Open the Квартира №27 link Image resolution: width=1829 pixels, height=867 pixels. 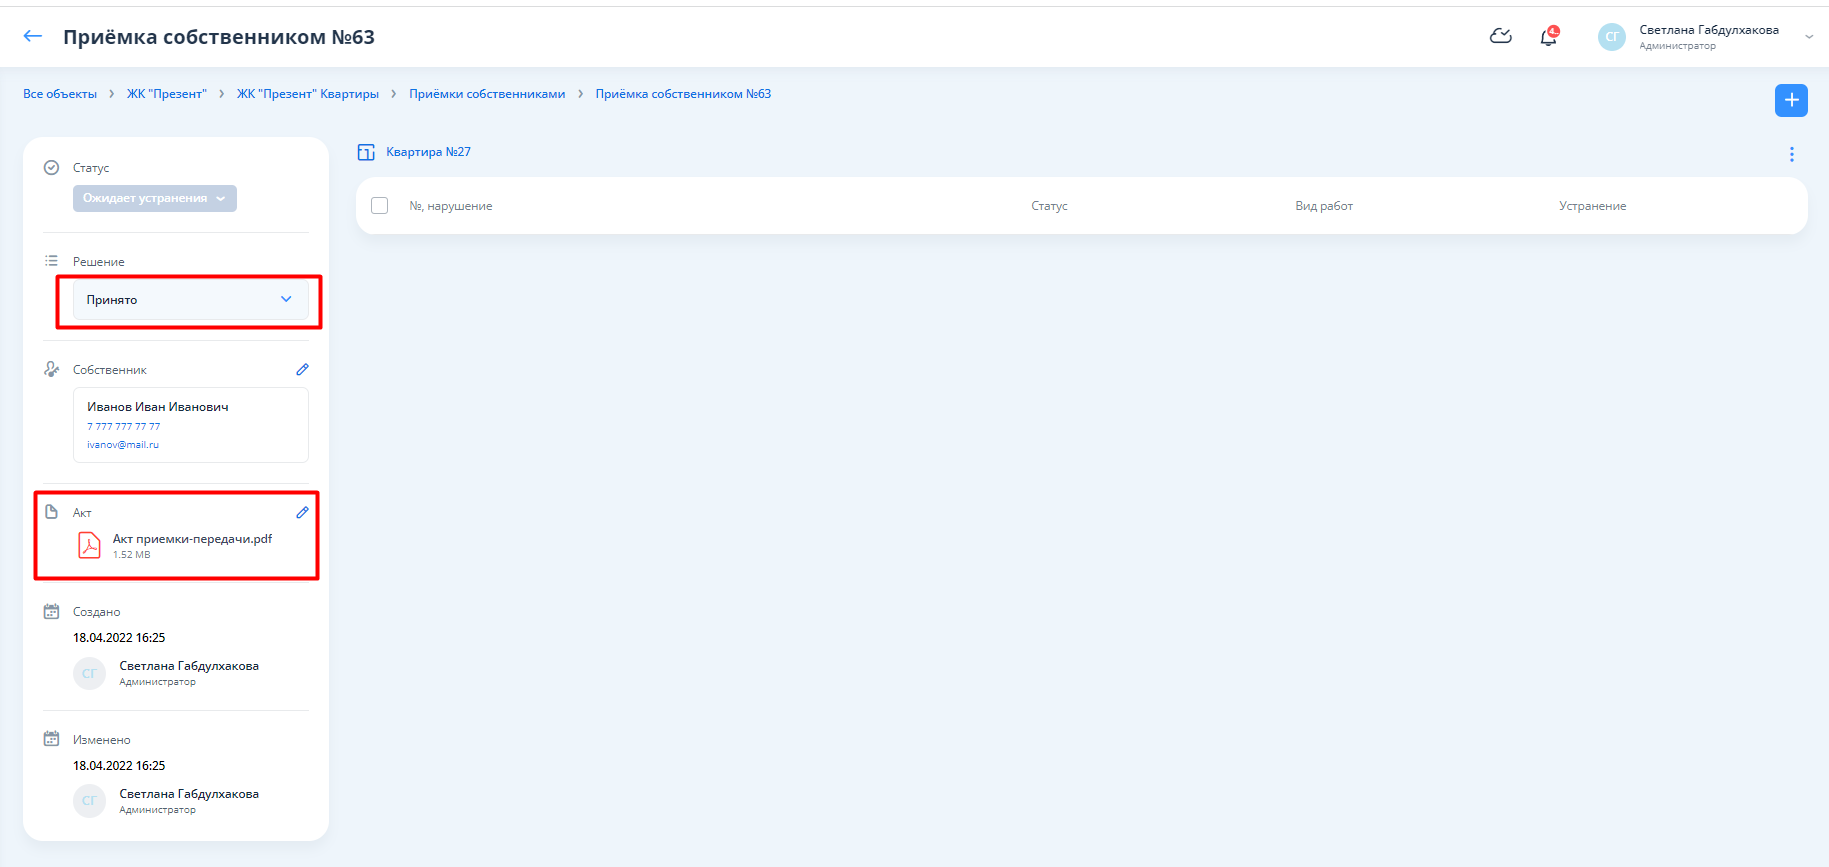click(x=428, y=152)
